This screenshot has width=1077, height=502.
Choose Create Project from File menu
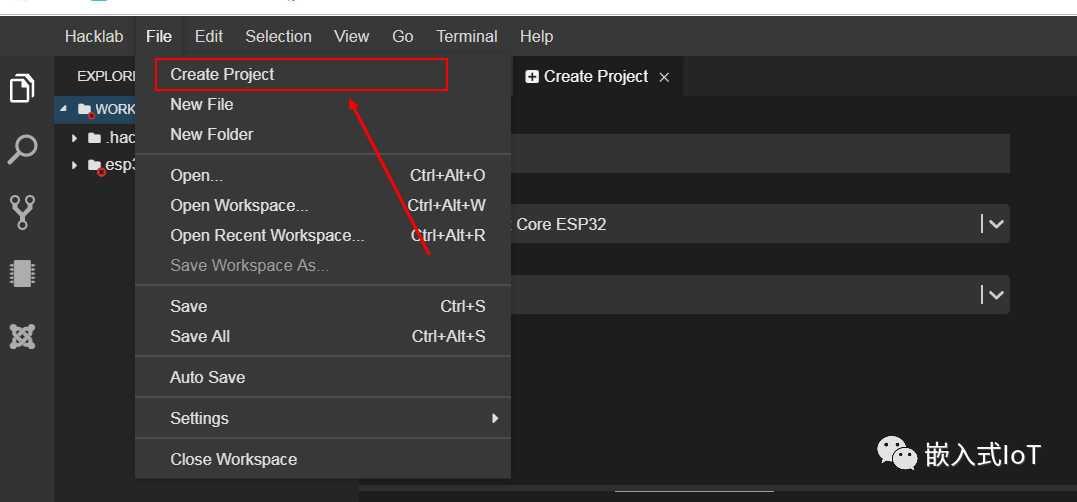point(222,74)
